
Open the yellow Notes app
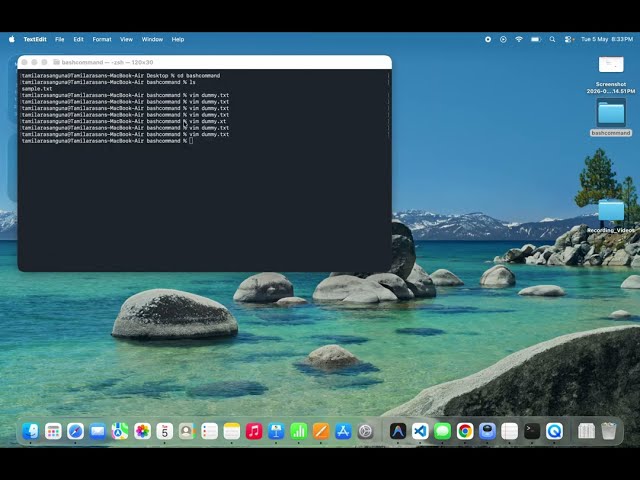pos(232,431)
